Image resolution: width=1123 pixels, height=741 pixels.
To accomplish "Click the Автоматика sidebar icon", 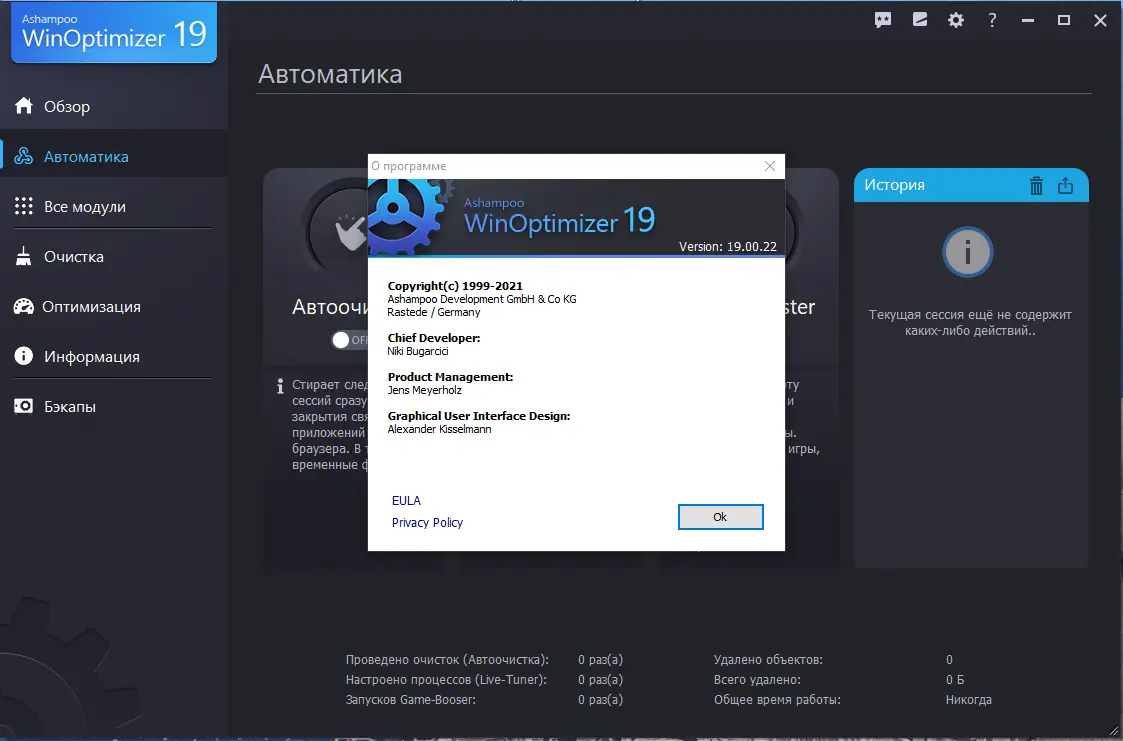I will pyautogui.click(x=24, y=156).
